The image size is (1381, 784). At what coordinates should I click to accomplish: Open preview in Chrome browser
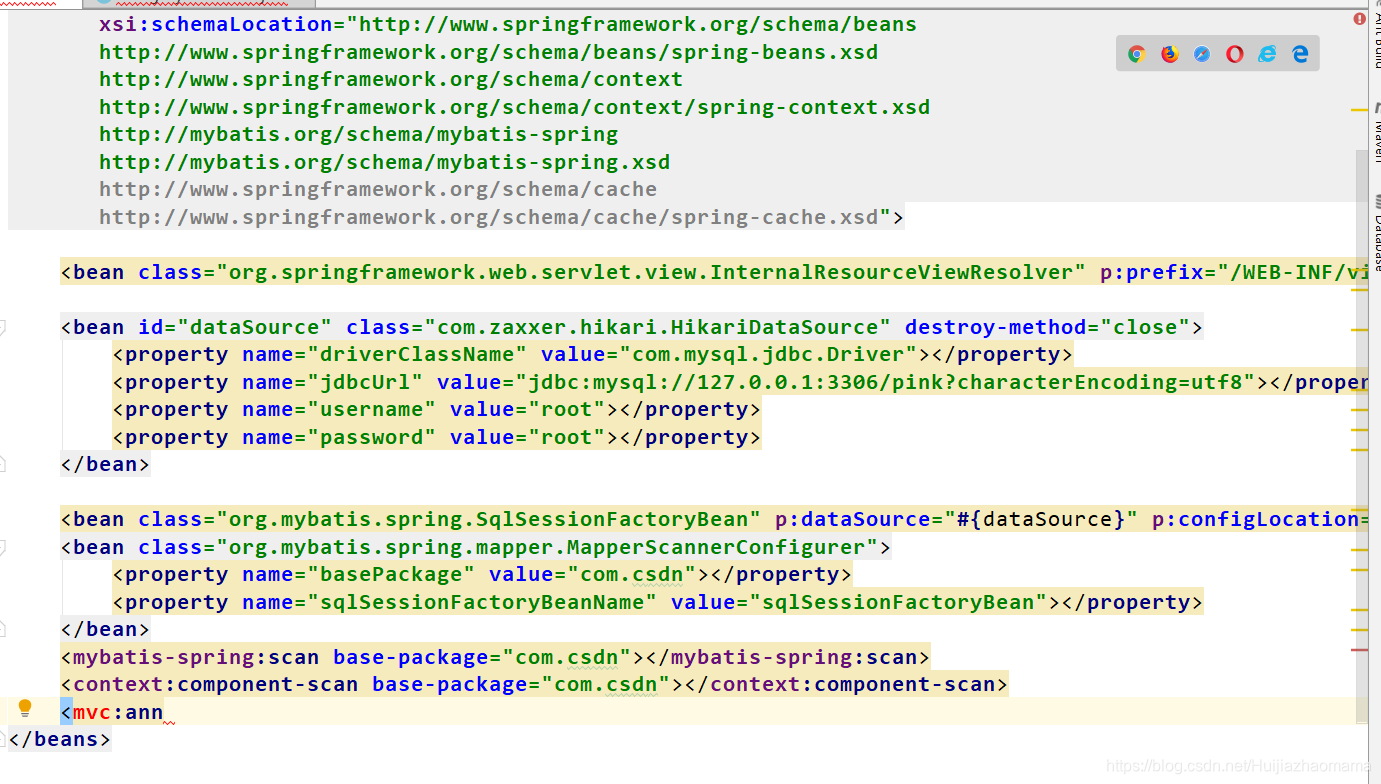pyautogui.click(x=1135, y=52)
